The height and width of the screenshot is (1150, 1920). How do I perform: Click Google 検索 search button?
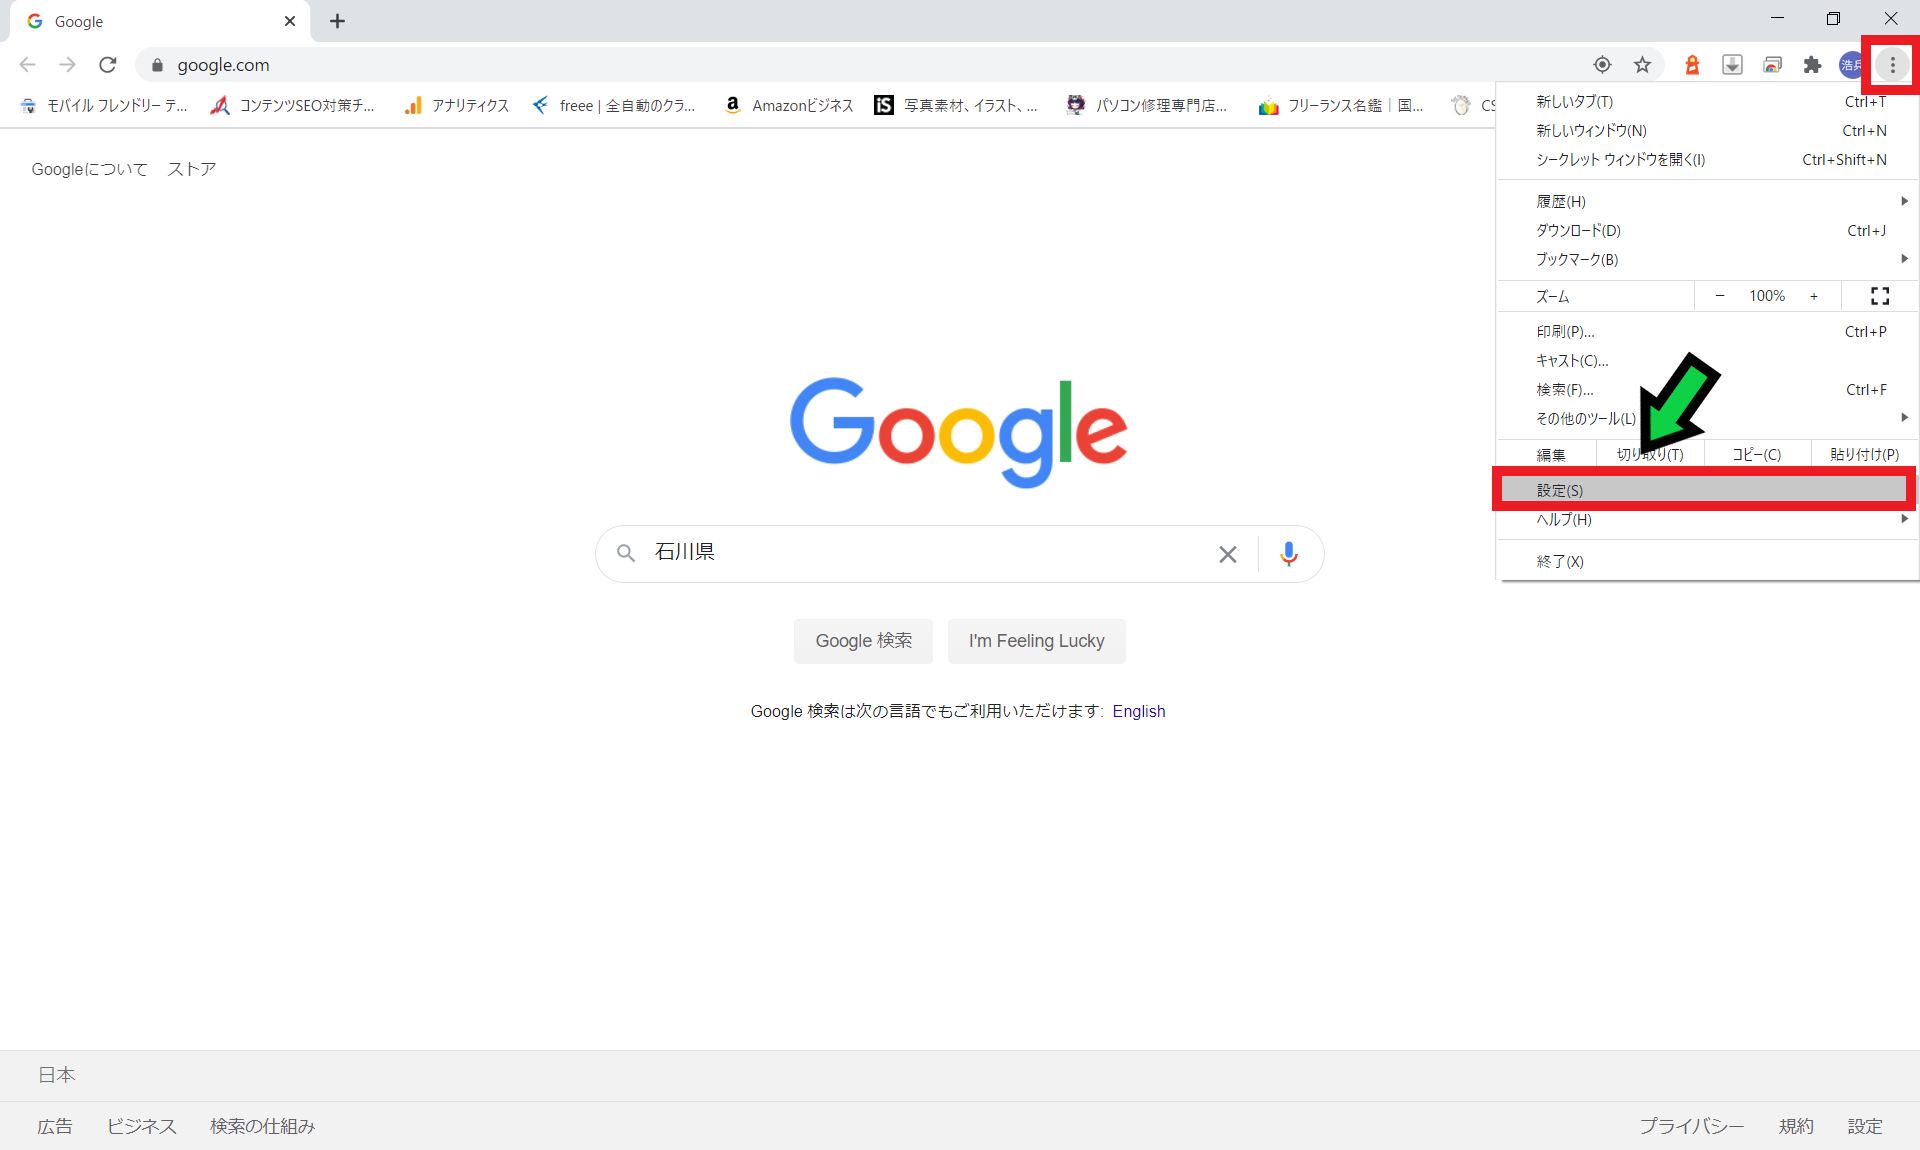click(866, 639)
